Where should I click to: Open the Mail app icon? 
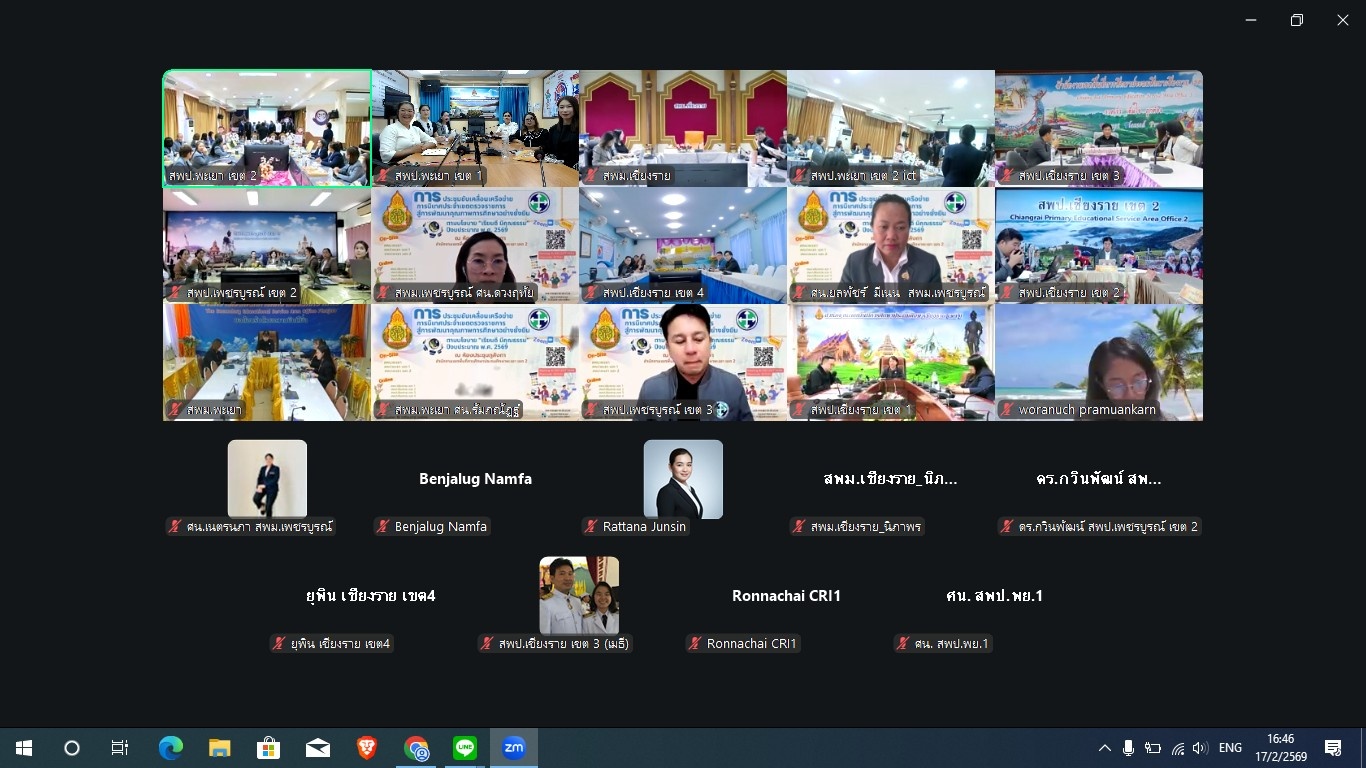click(318, 748)
